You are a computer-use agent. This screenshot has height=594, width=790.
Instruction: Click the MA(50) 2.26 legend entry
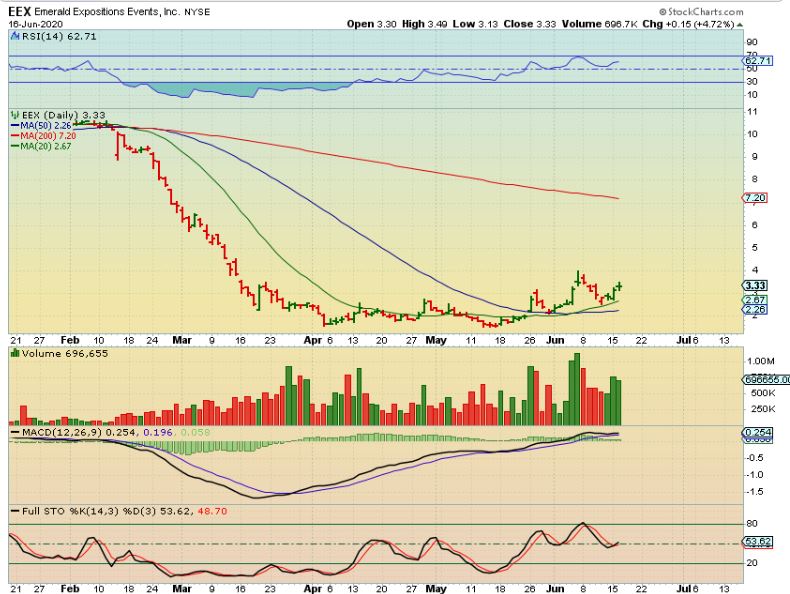tap(45, 125)
